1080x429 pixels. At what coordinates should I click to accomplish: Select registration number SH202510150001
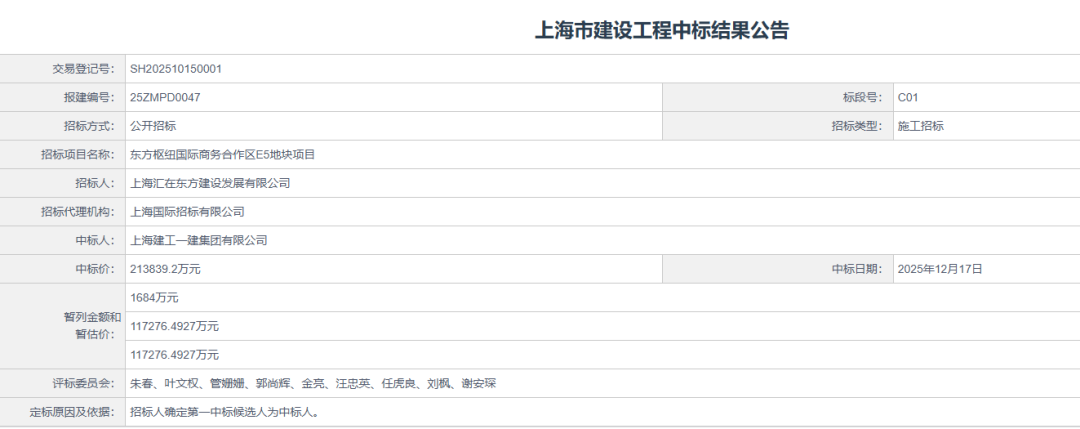click(176, 69)
